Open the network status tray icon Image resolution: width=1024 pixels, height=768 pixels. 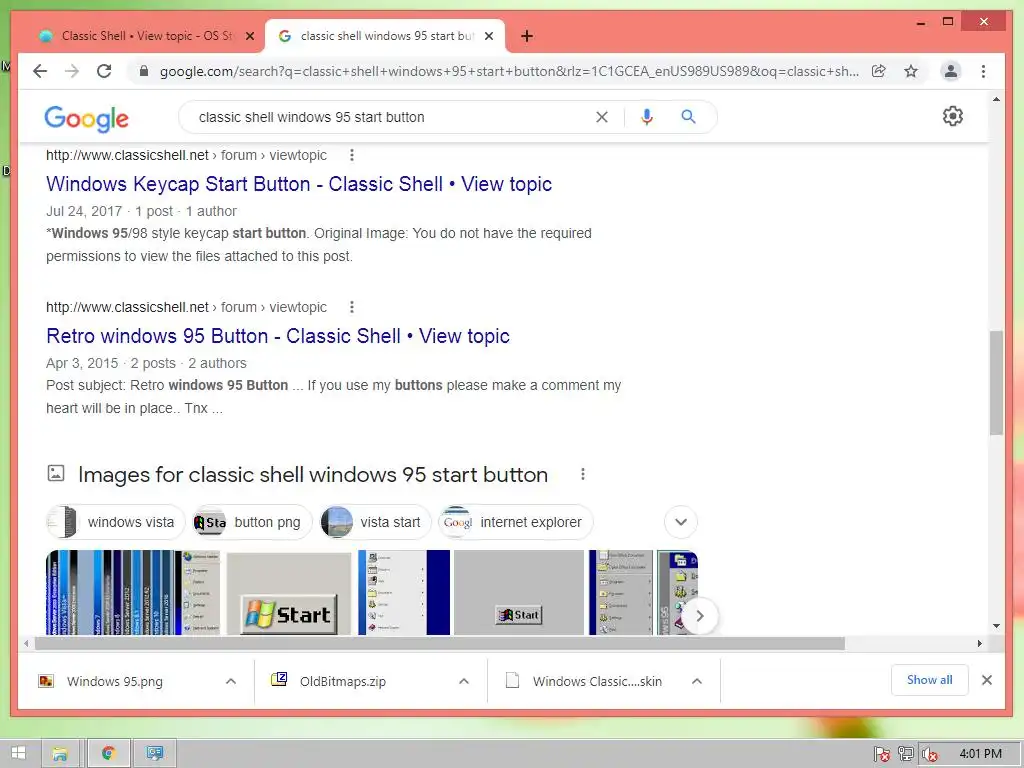click(905, 754)
